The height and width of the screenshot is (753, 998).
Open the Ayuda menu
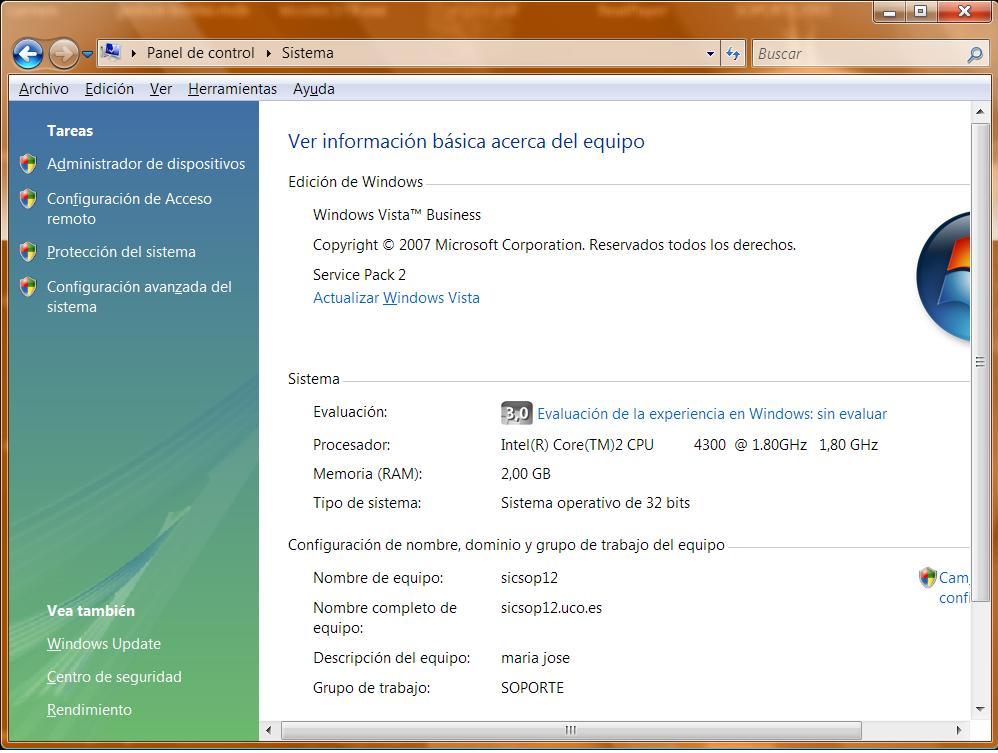pyautogui.click(x=314, y=89)
